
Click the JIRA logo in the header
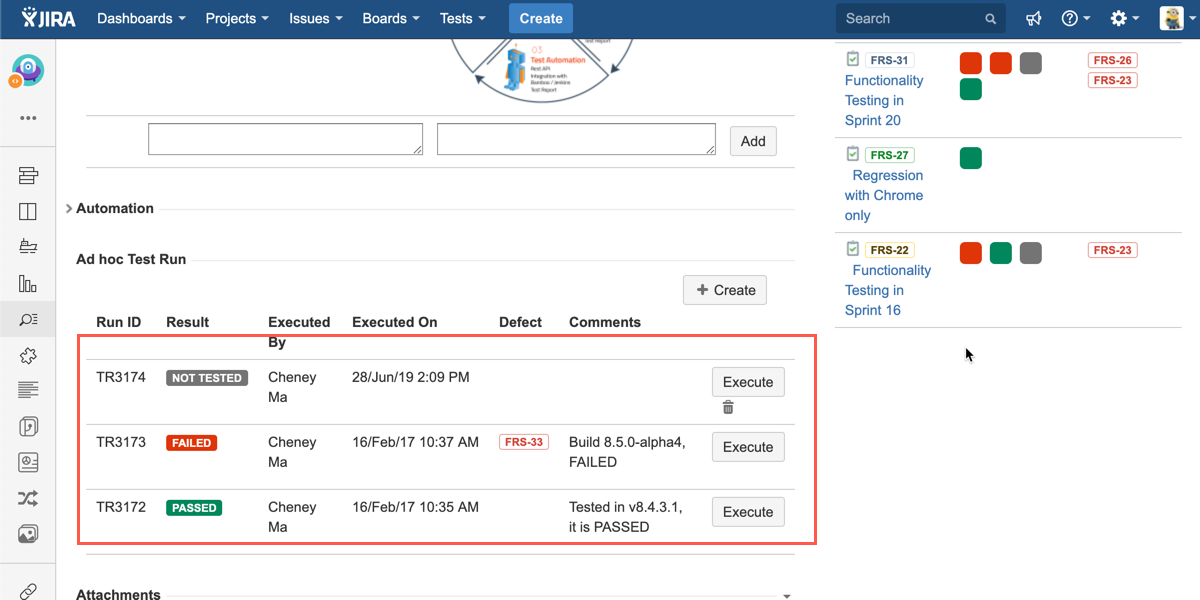click(x=49, y=19)
